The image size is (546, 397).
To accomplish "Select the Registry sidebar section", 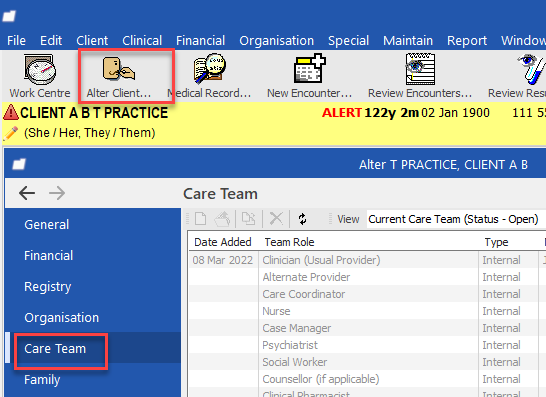I will 93,286.
